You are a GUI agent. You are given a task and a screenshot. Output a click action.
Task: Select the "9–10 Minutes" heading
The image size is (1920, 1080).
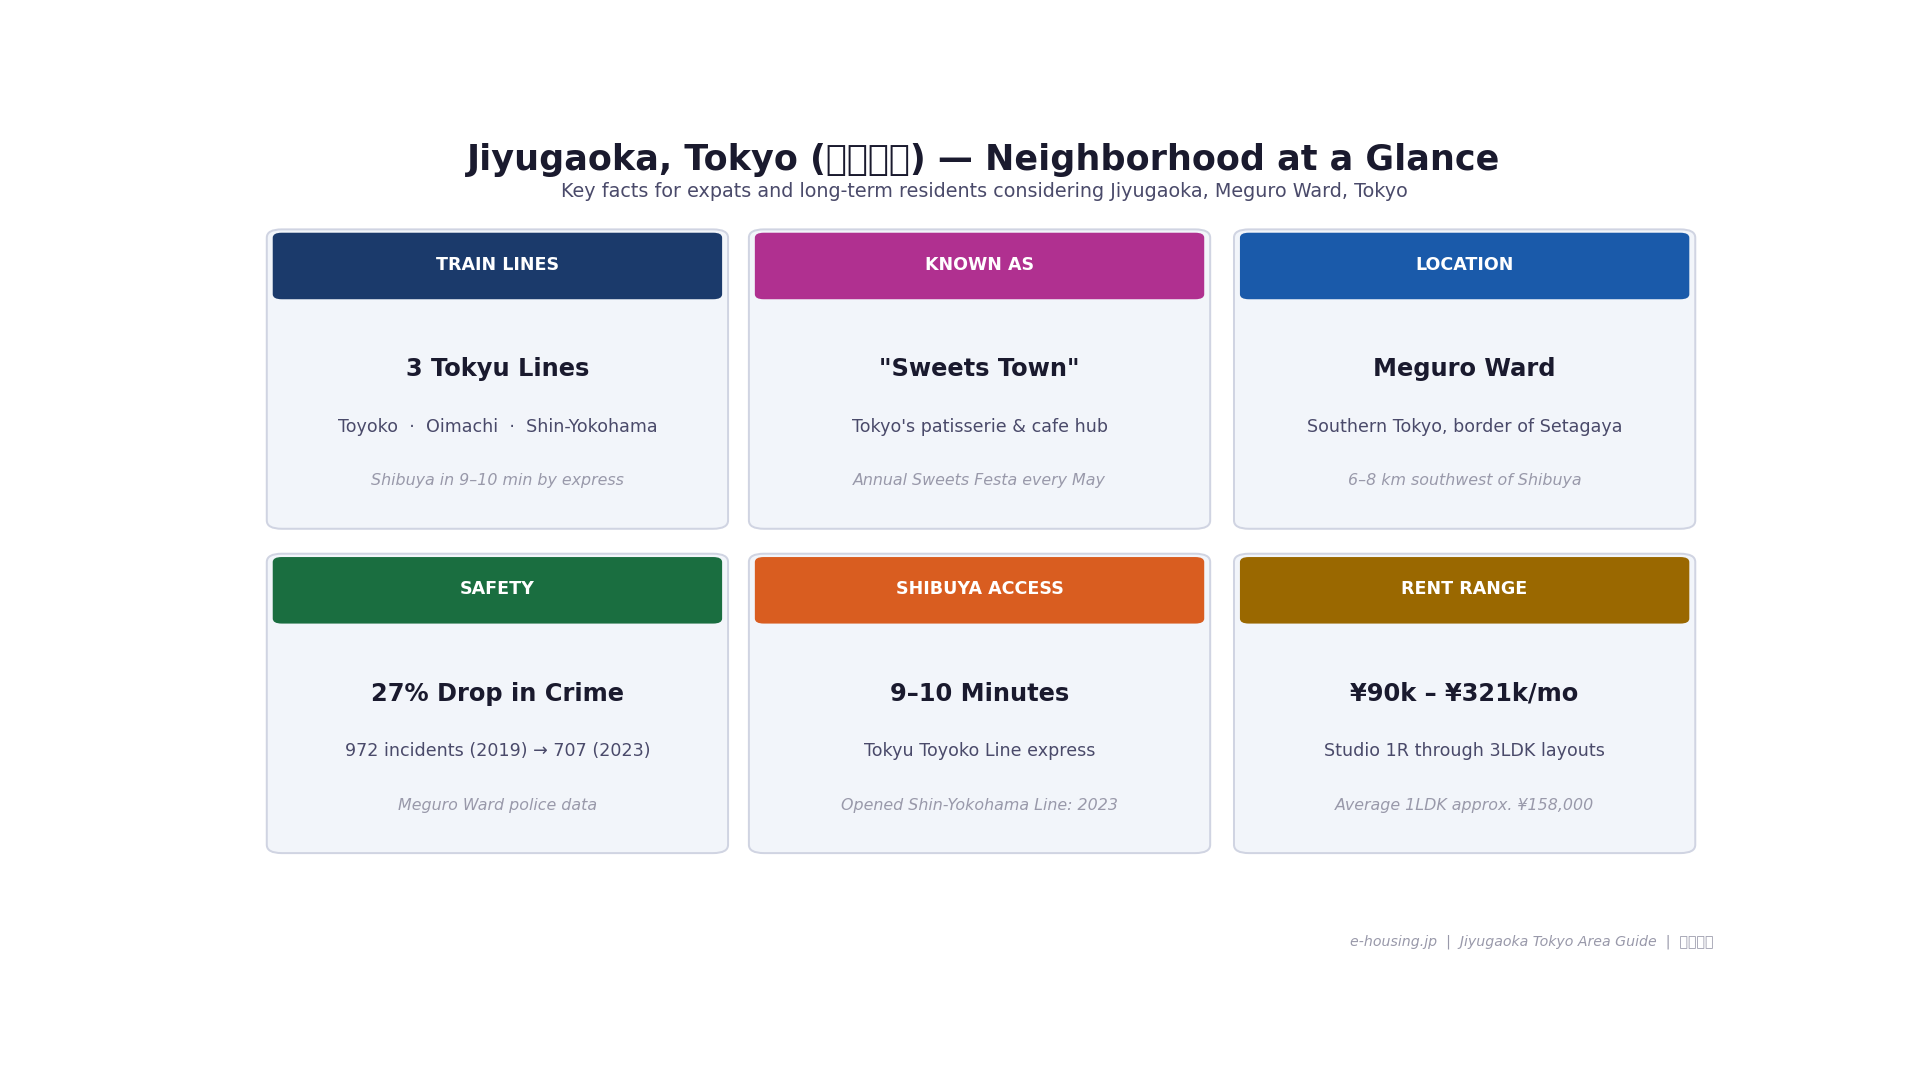[979, 694]
